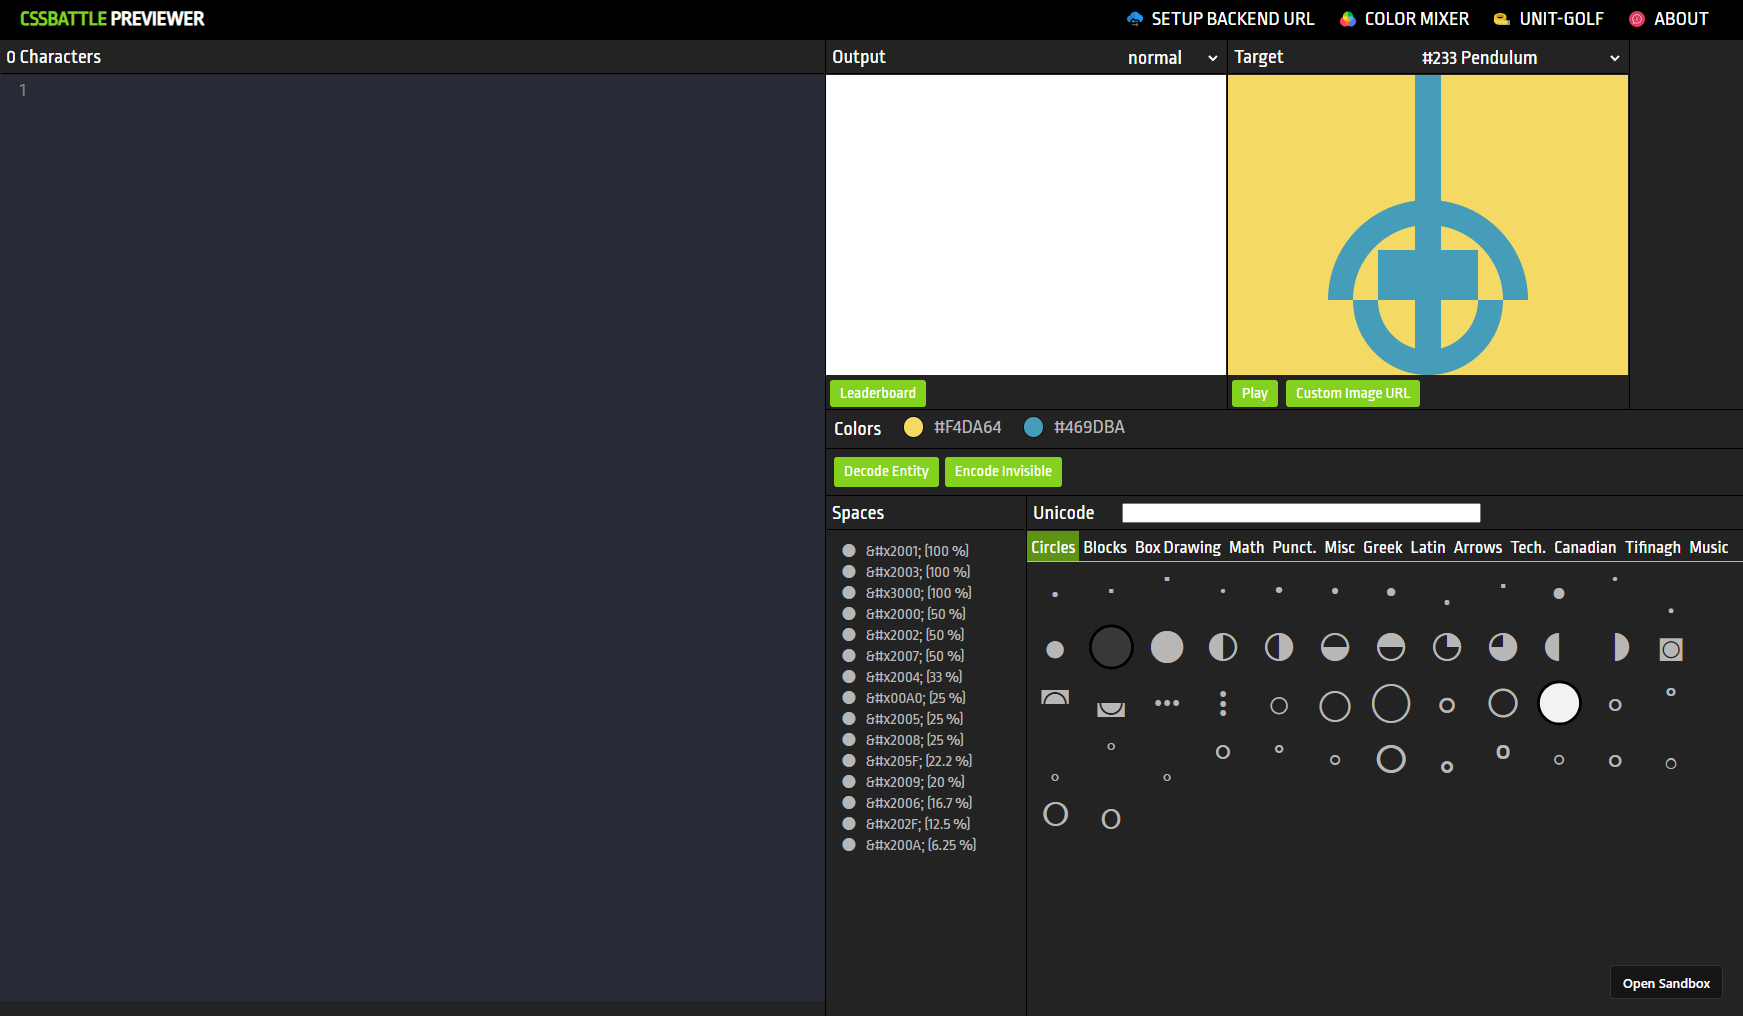Screen dimensions: 1743x1016
Task: Choose the triple dot circle glyph
Action: [x=1167, y=704]
